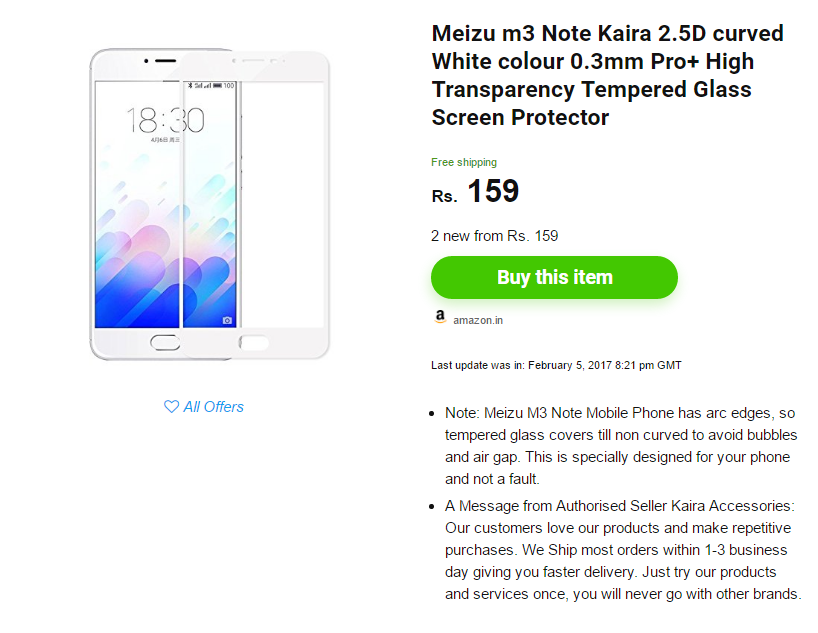
Task: Click the Rs. currency label before the price
Action: point(444,197)
